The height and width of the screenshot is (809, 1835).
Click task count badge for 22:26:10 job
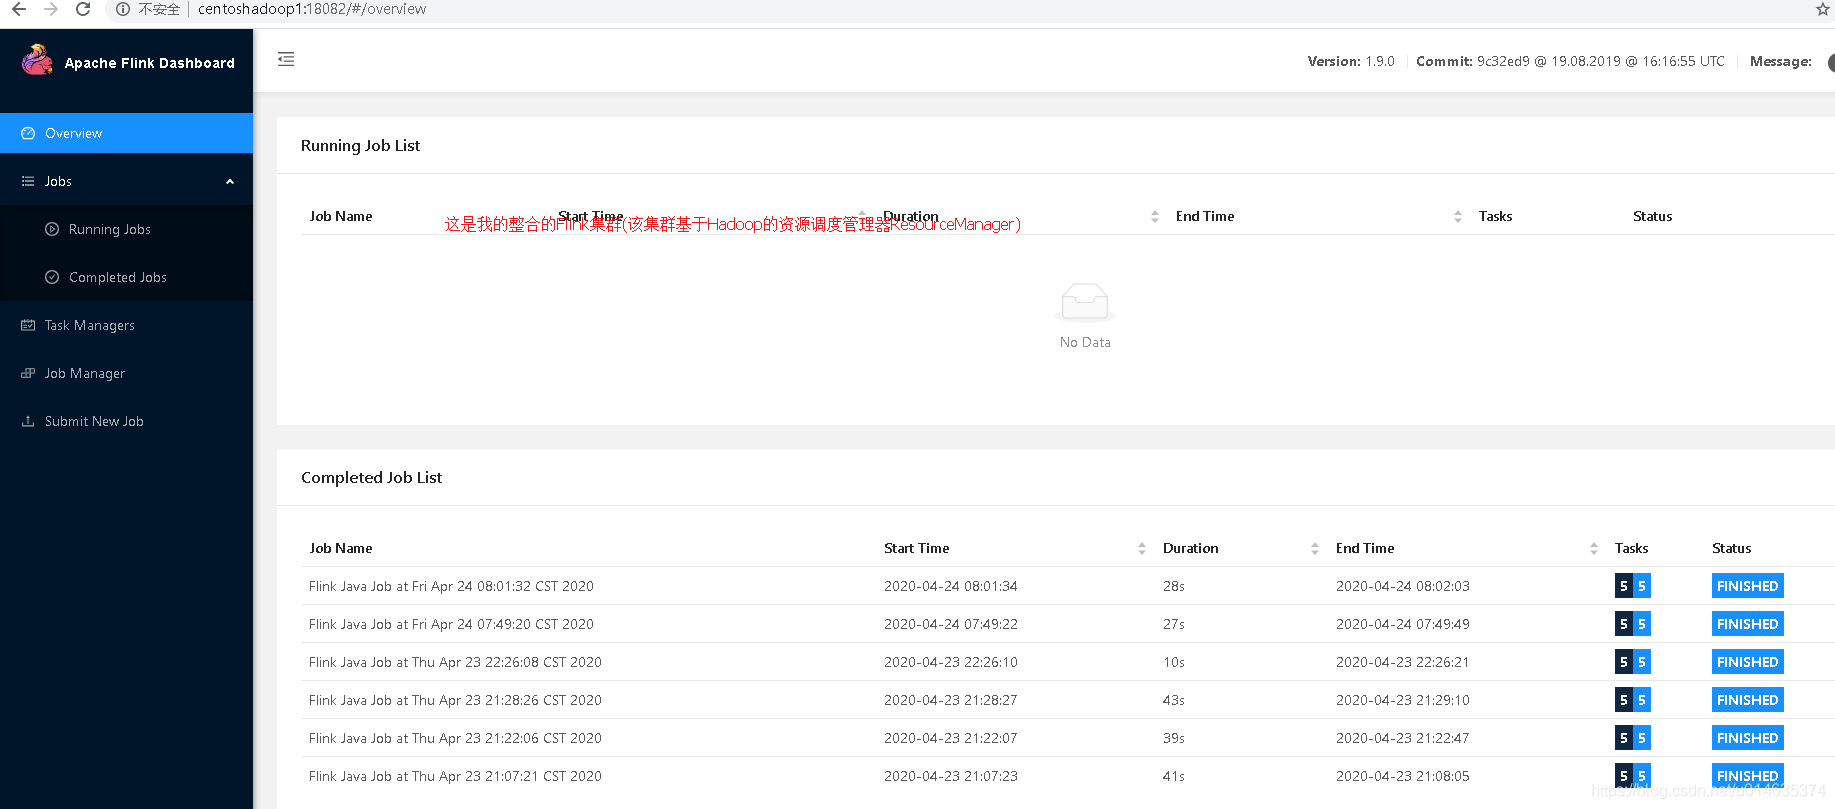pyautogui.click(x=1632, y=662)
